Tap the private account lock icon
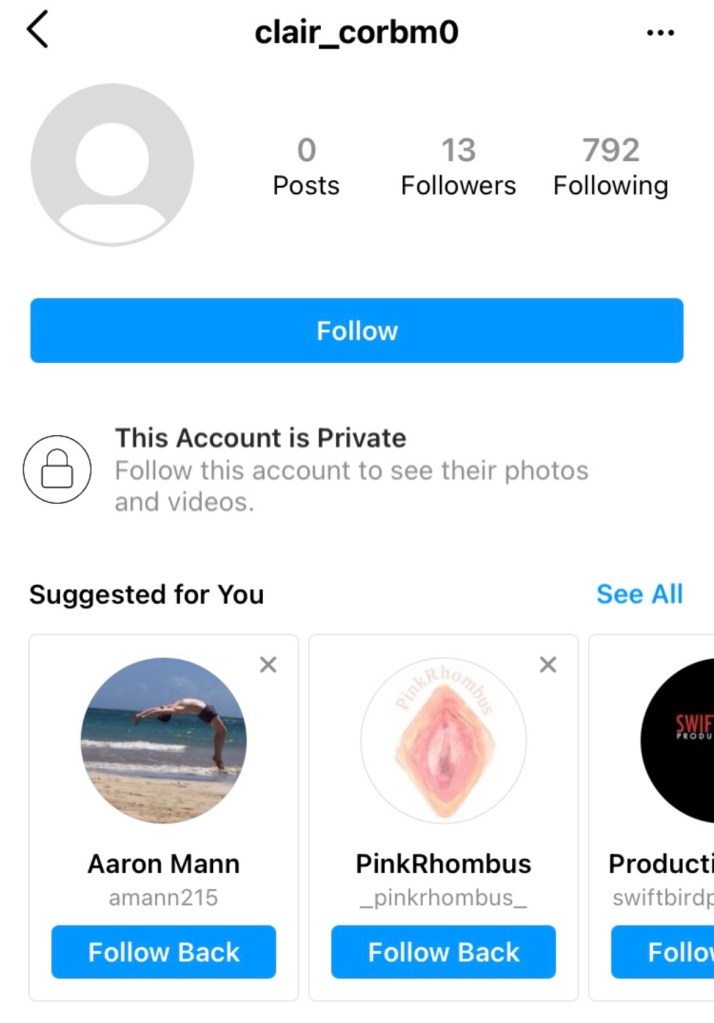This screenshot has height=1023, width=714. [x=57, y=469]
